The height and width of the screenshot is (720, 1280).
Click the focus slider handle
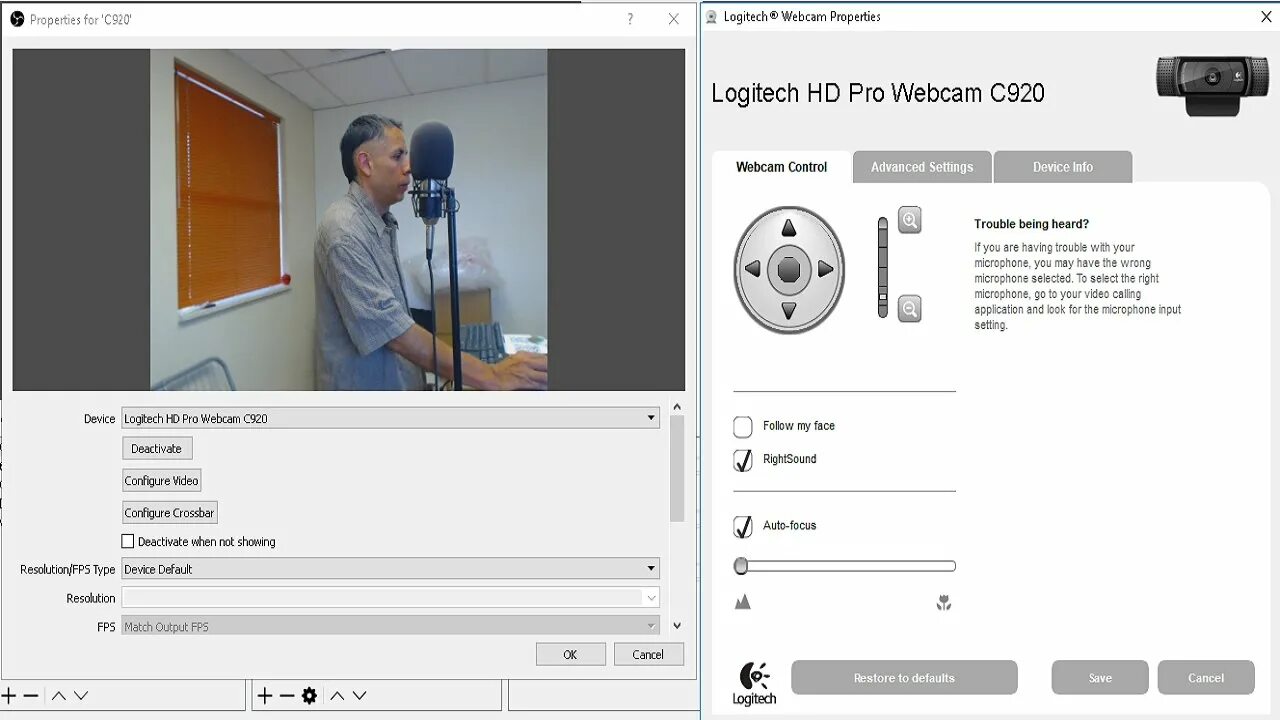[x=741, y=566]
